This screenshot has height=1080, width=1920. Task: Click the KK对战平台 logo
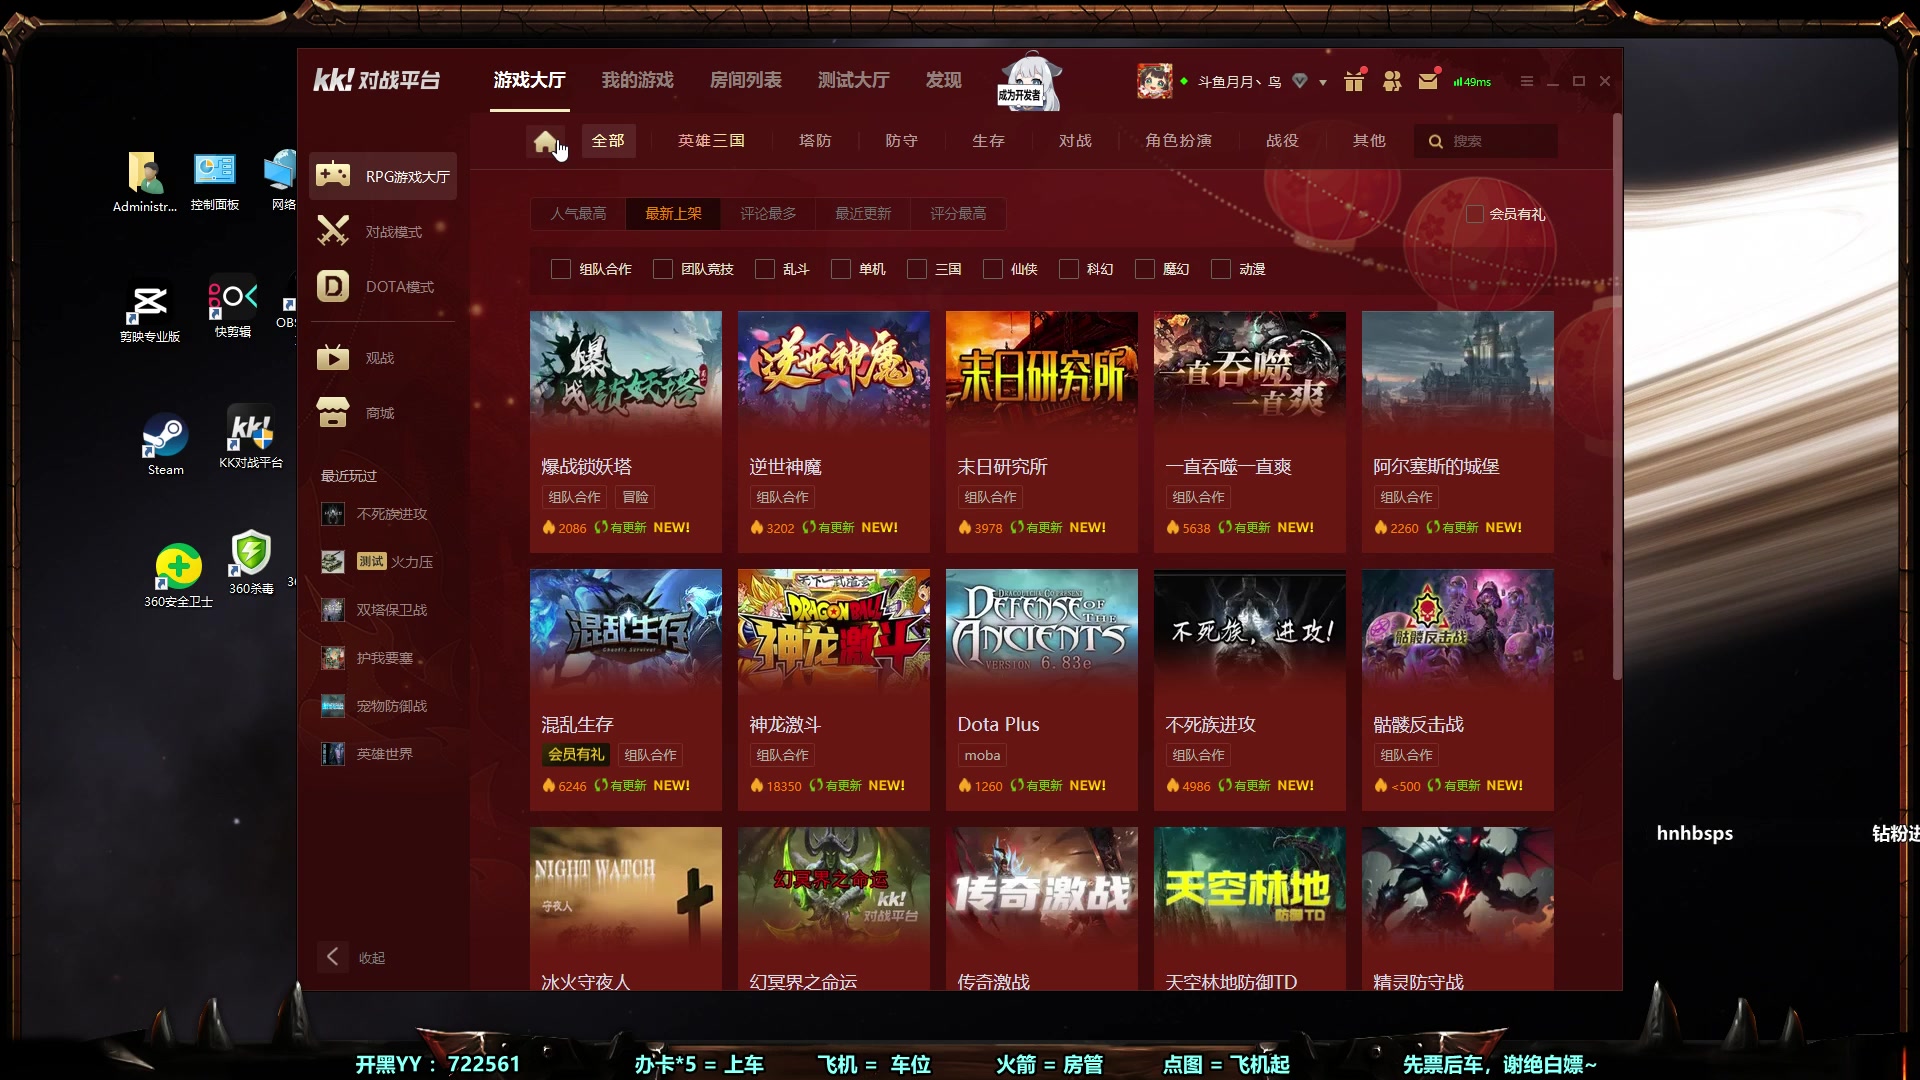[377, 80]
